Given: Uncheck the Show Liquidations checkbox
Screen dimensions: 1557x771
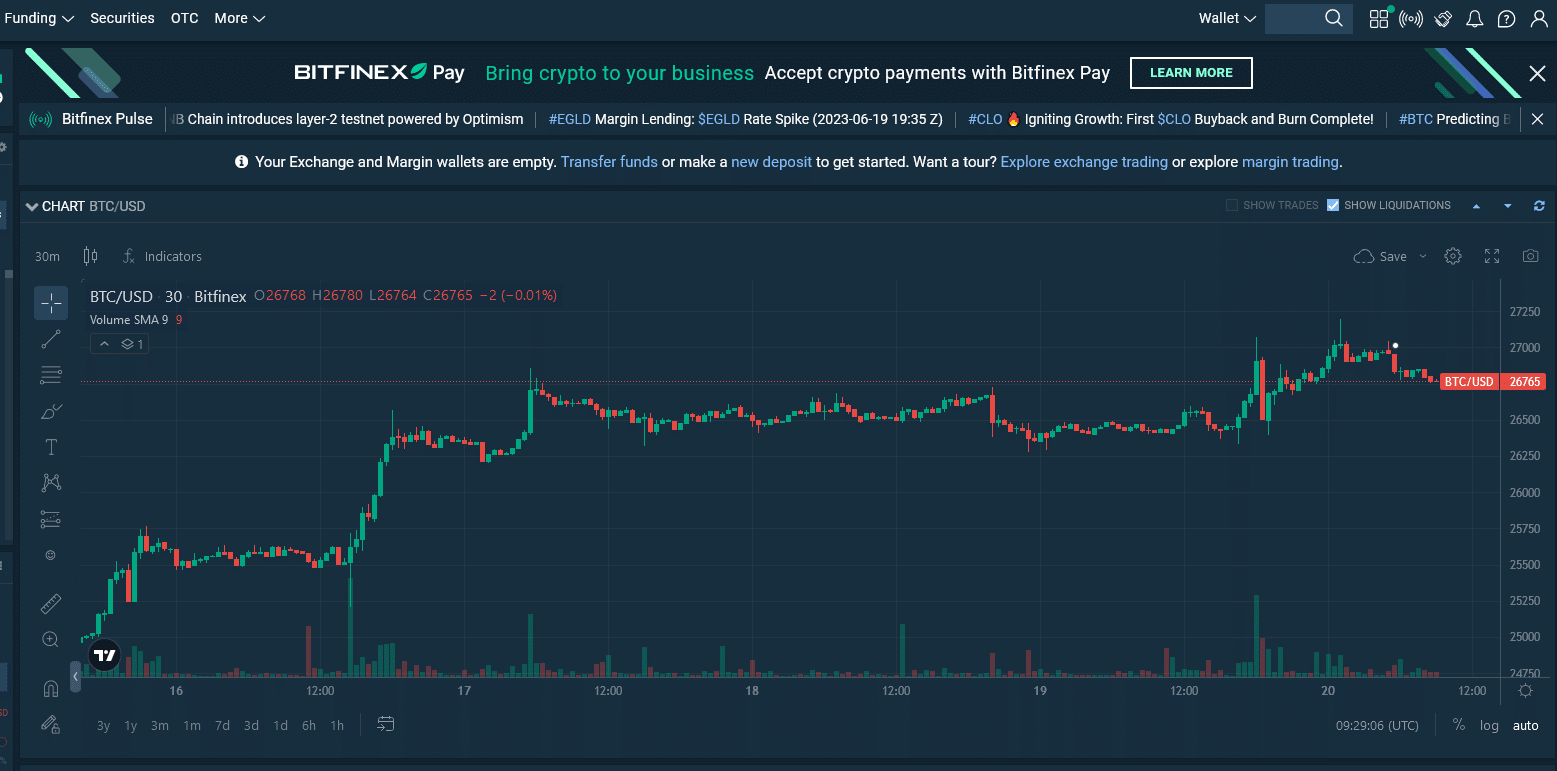Looking at the screenshot, I should pos(1333,205).
